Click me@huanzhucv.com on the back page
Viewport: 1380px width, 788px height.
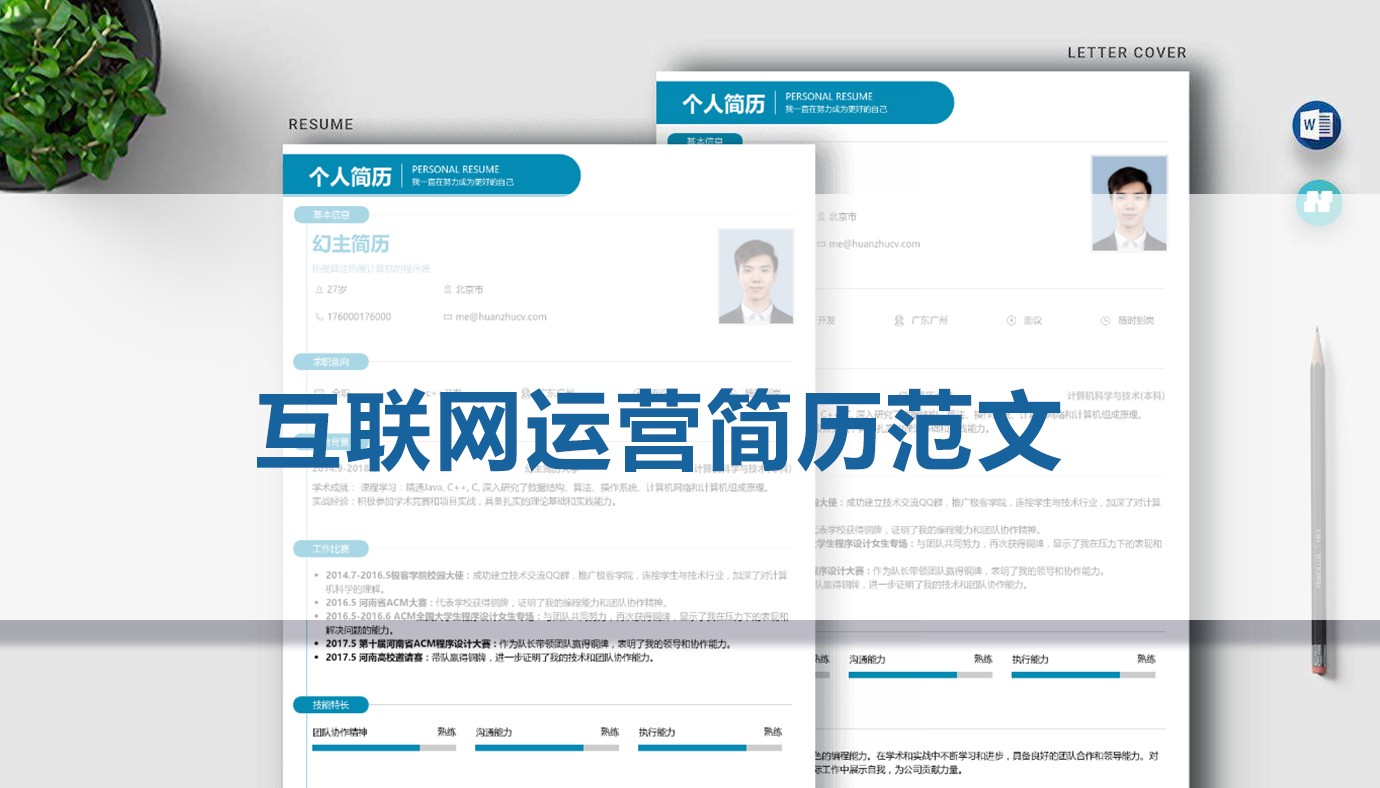pyautogui.click(x=874, y=244)
